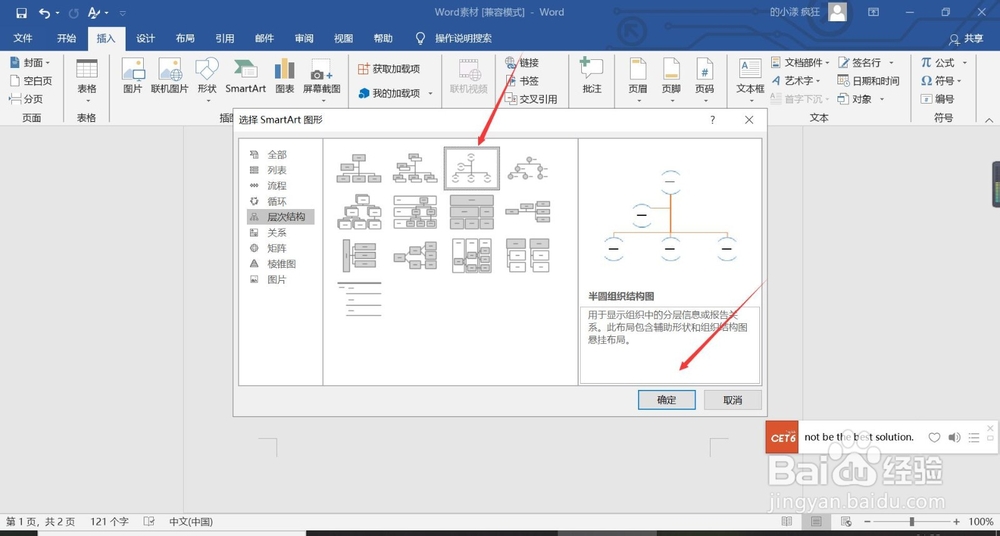Image resolution: width=1000 pixels, height=536 pixels.
Task: Open the Shapes (形状) gallery
Action: [x=207, y=80]
